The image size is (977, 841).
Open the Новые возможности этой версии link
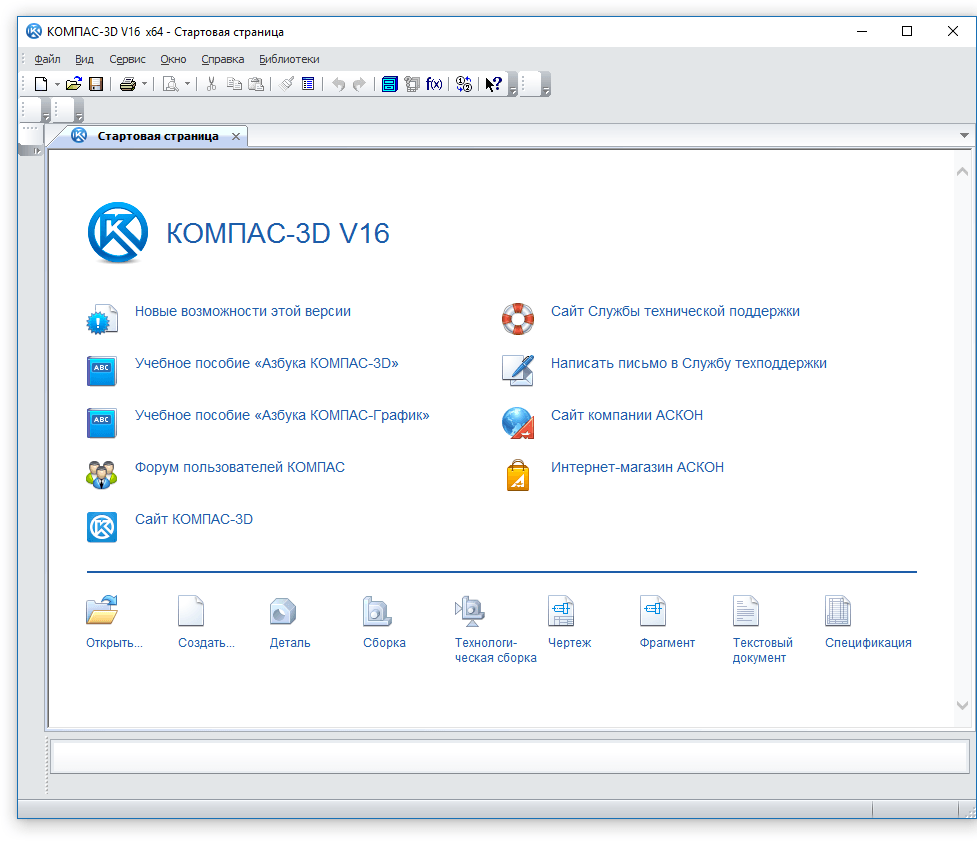242,312
